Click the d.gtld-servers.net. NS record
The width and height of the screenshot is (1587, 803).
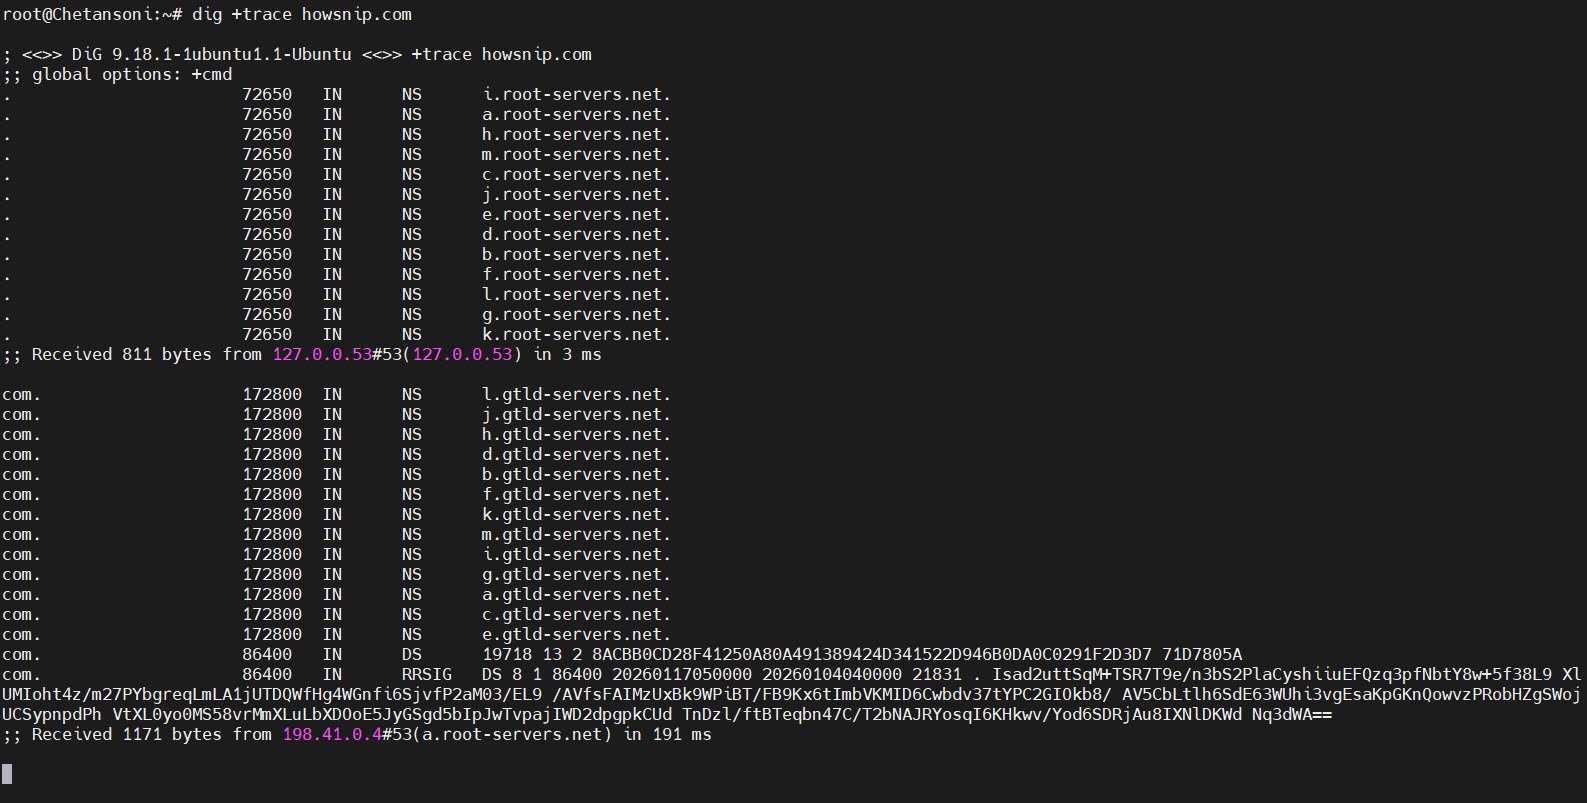tap(576, 455)
